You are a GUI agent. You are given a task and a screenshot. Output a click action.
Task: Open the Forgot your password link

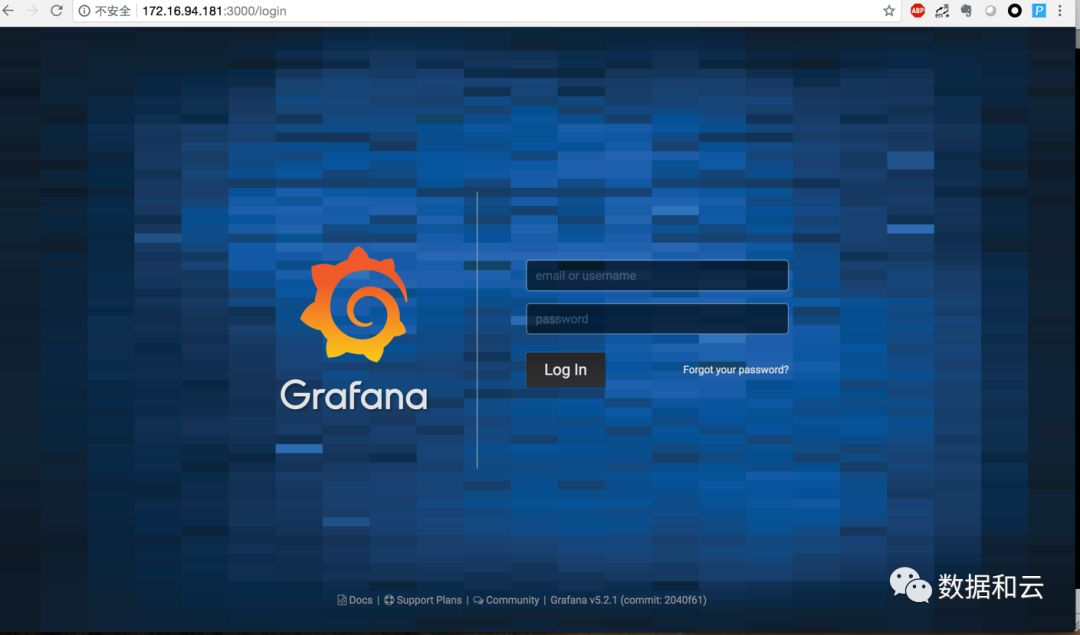736,370
